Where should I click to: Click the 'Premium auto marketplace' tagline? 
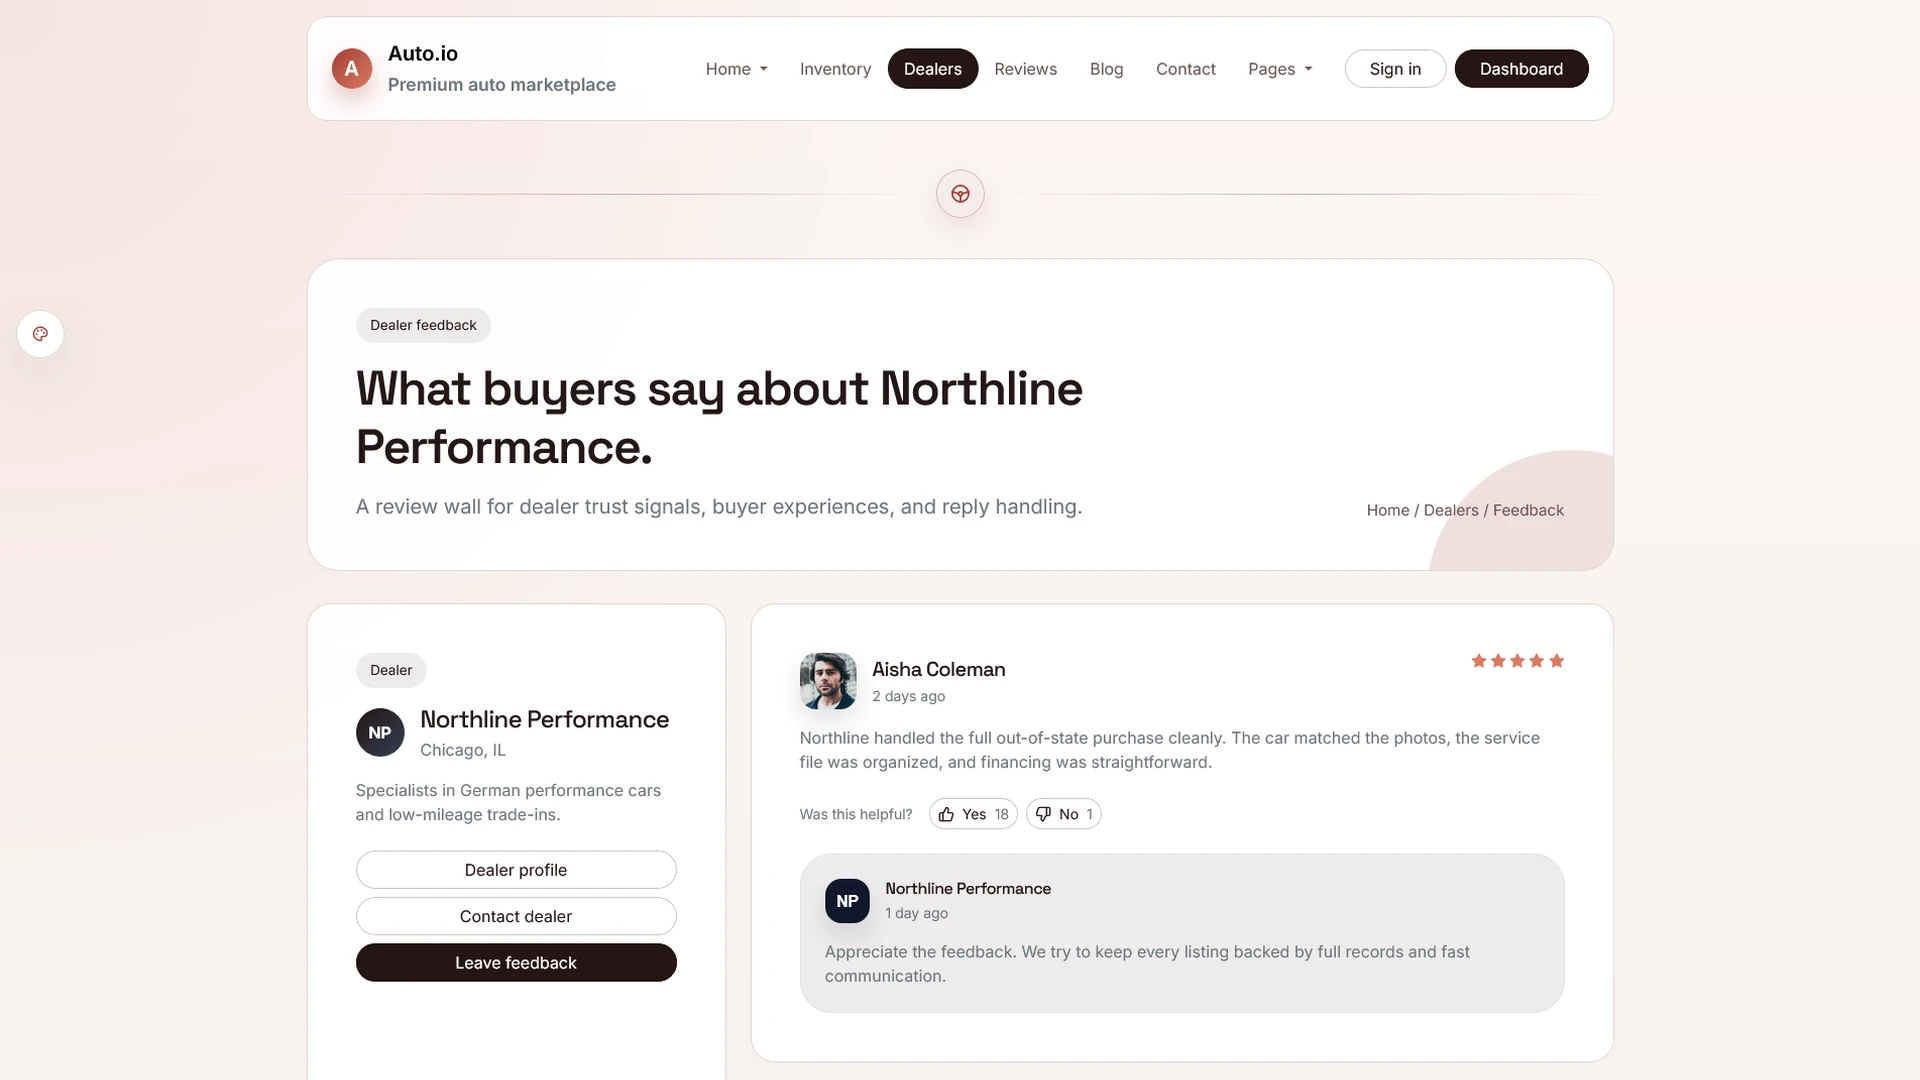point(502,85)
